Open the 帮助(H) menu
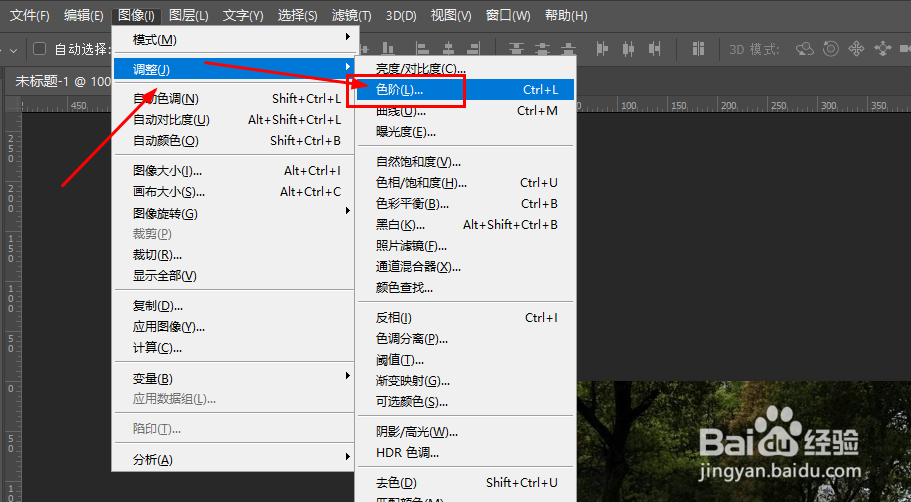This screenshot has height=502, width=911. point(566,16)
